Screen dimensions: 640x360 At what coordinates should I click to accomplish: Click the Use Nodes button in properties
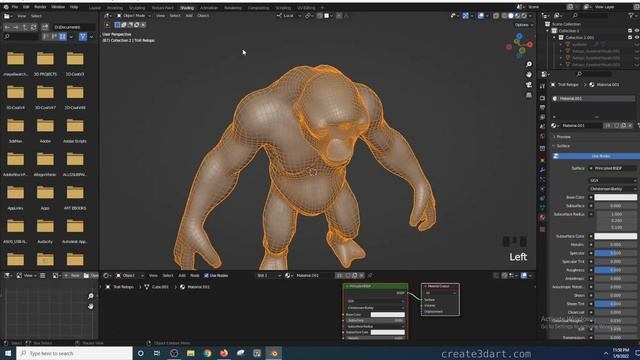(x=596, y=156)
